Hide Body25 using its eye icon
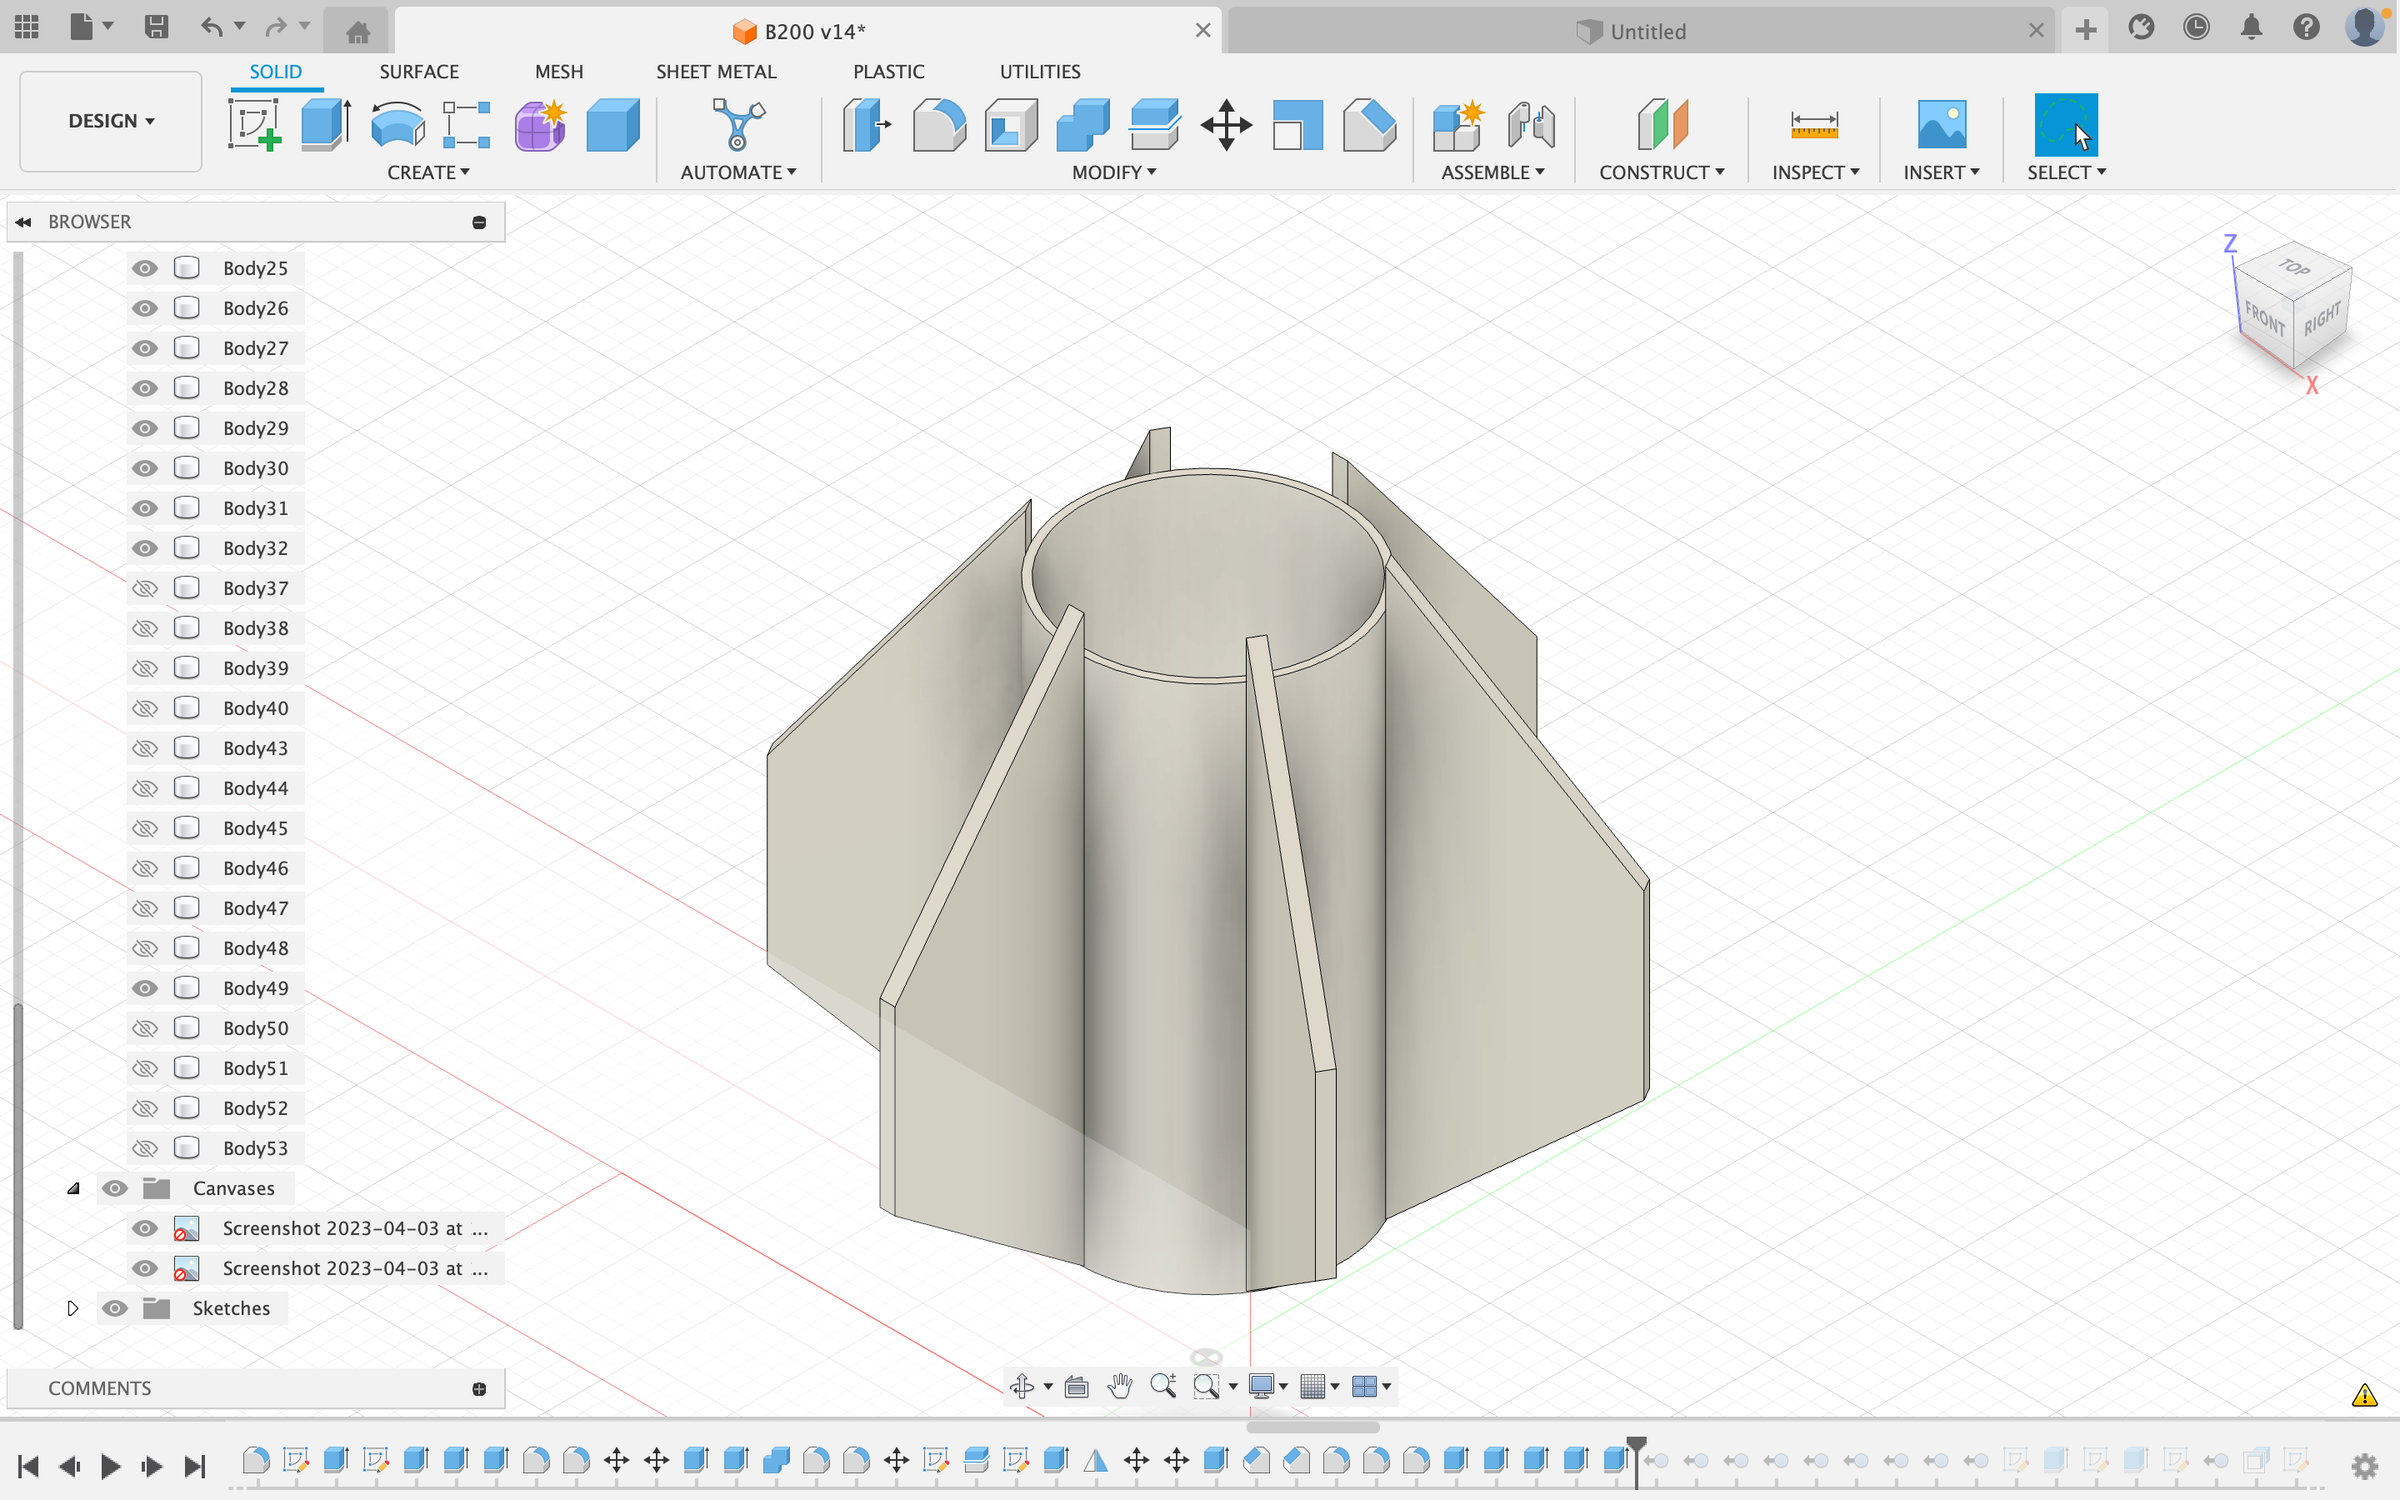Image resolution: width=2400 pixels, height=1500 pixels. pos(145,268)
